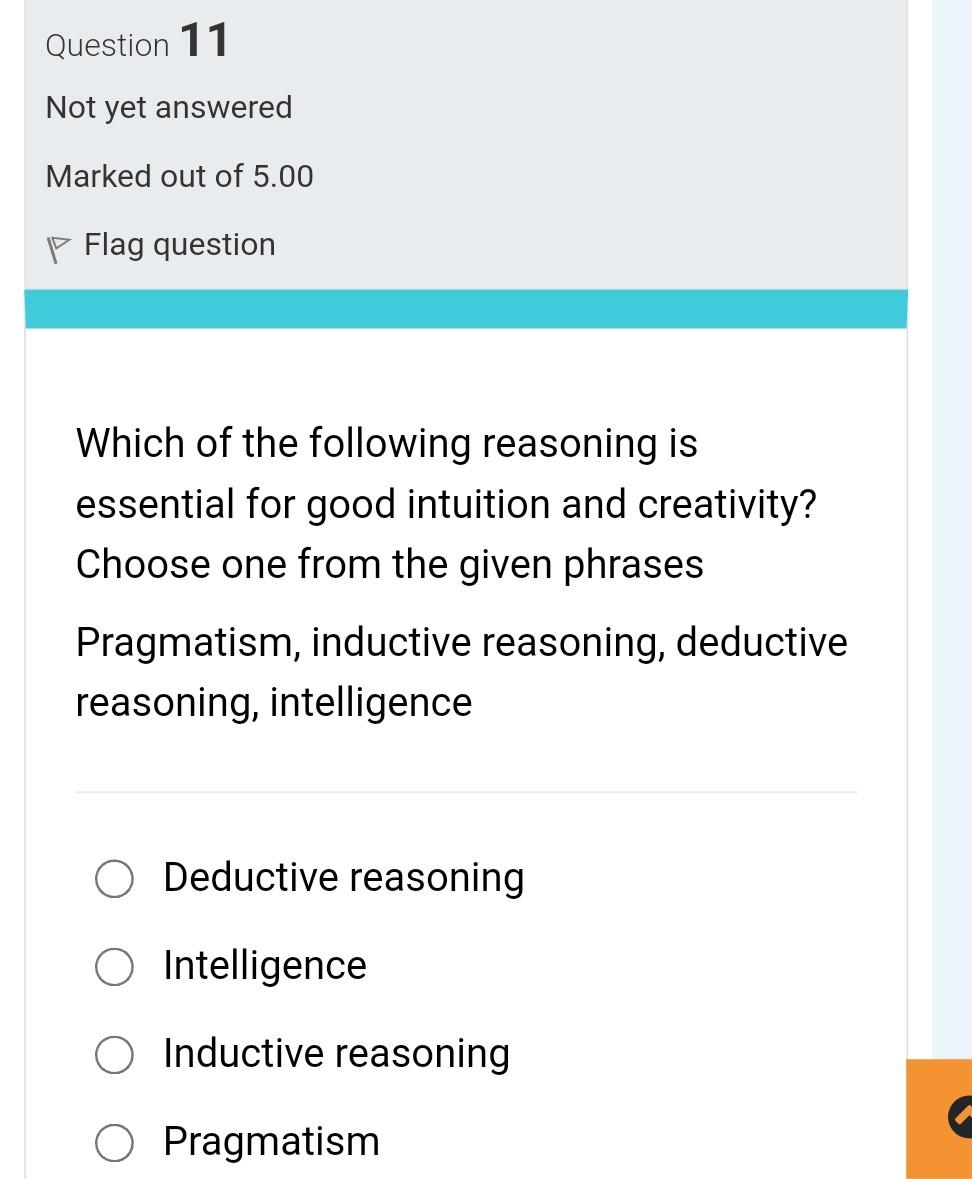This screenshot has width=972, height=1179.
Task: Select the Inductive reasoning radio button
Action: click(x=113, y=1055)
